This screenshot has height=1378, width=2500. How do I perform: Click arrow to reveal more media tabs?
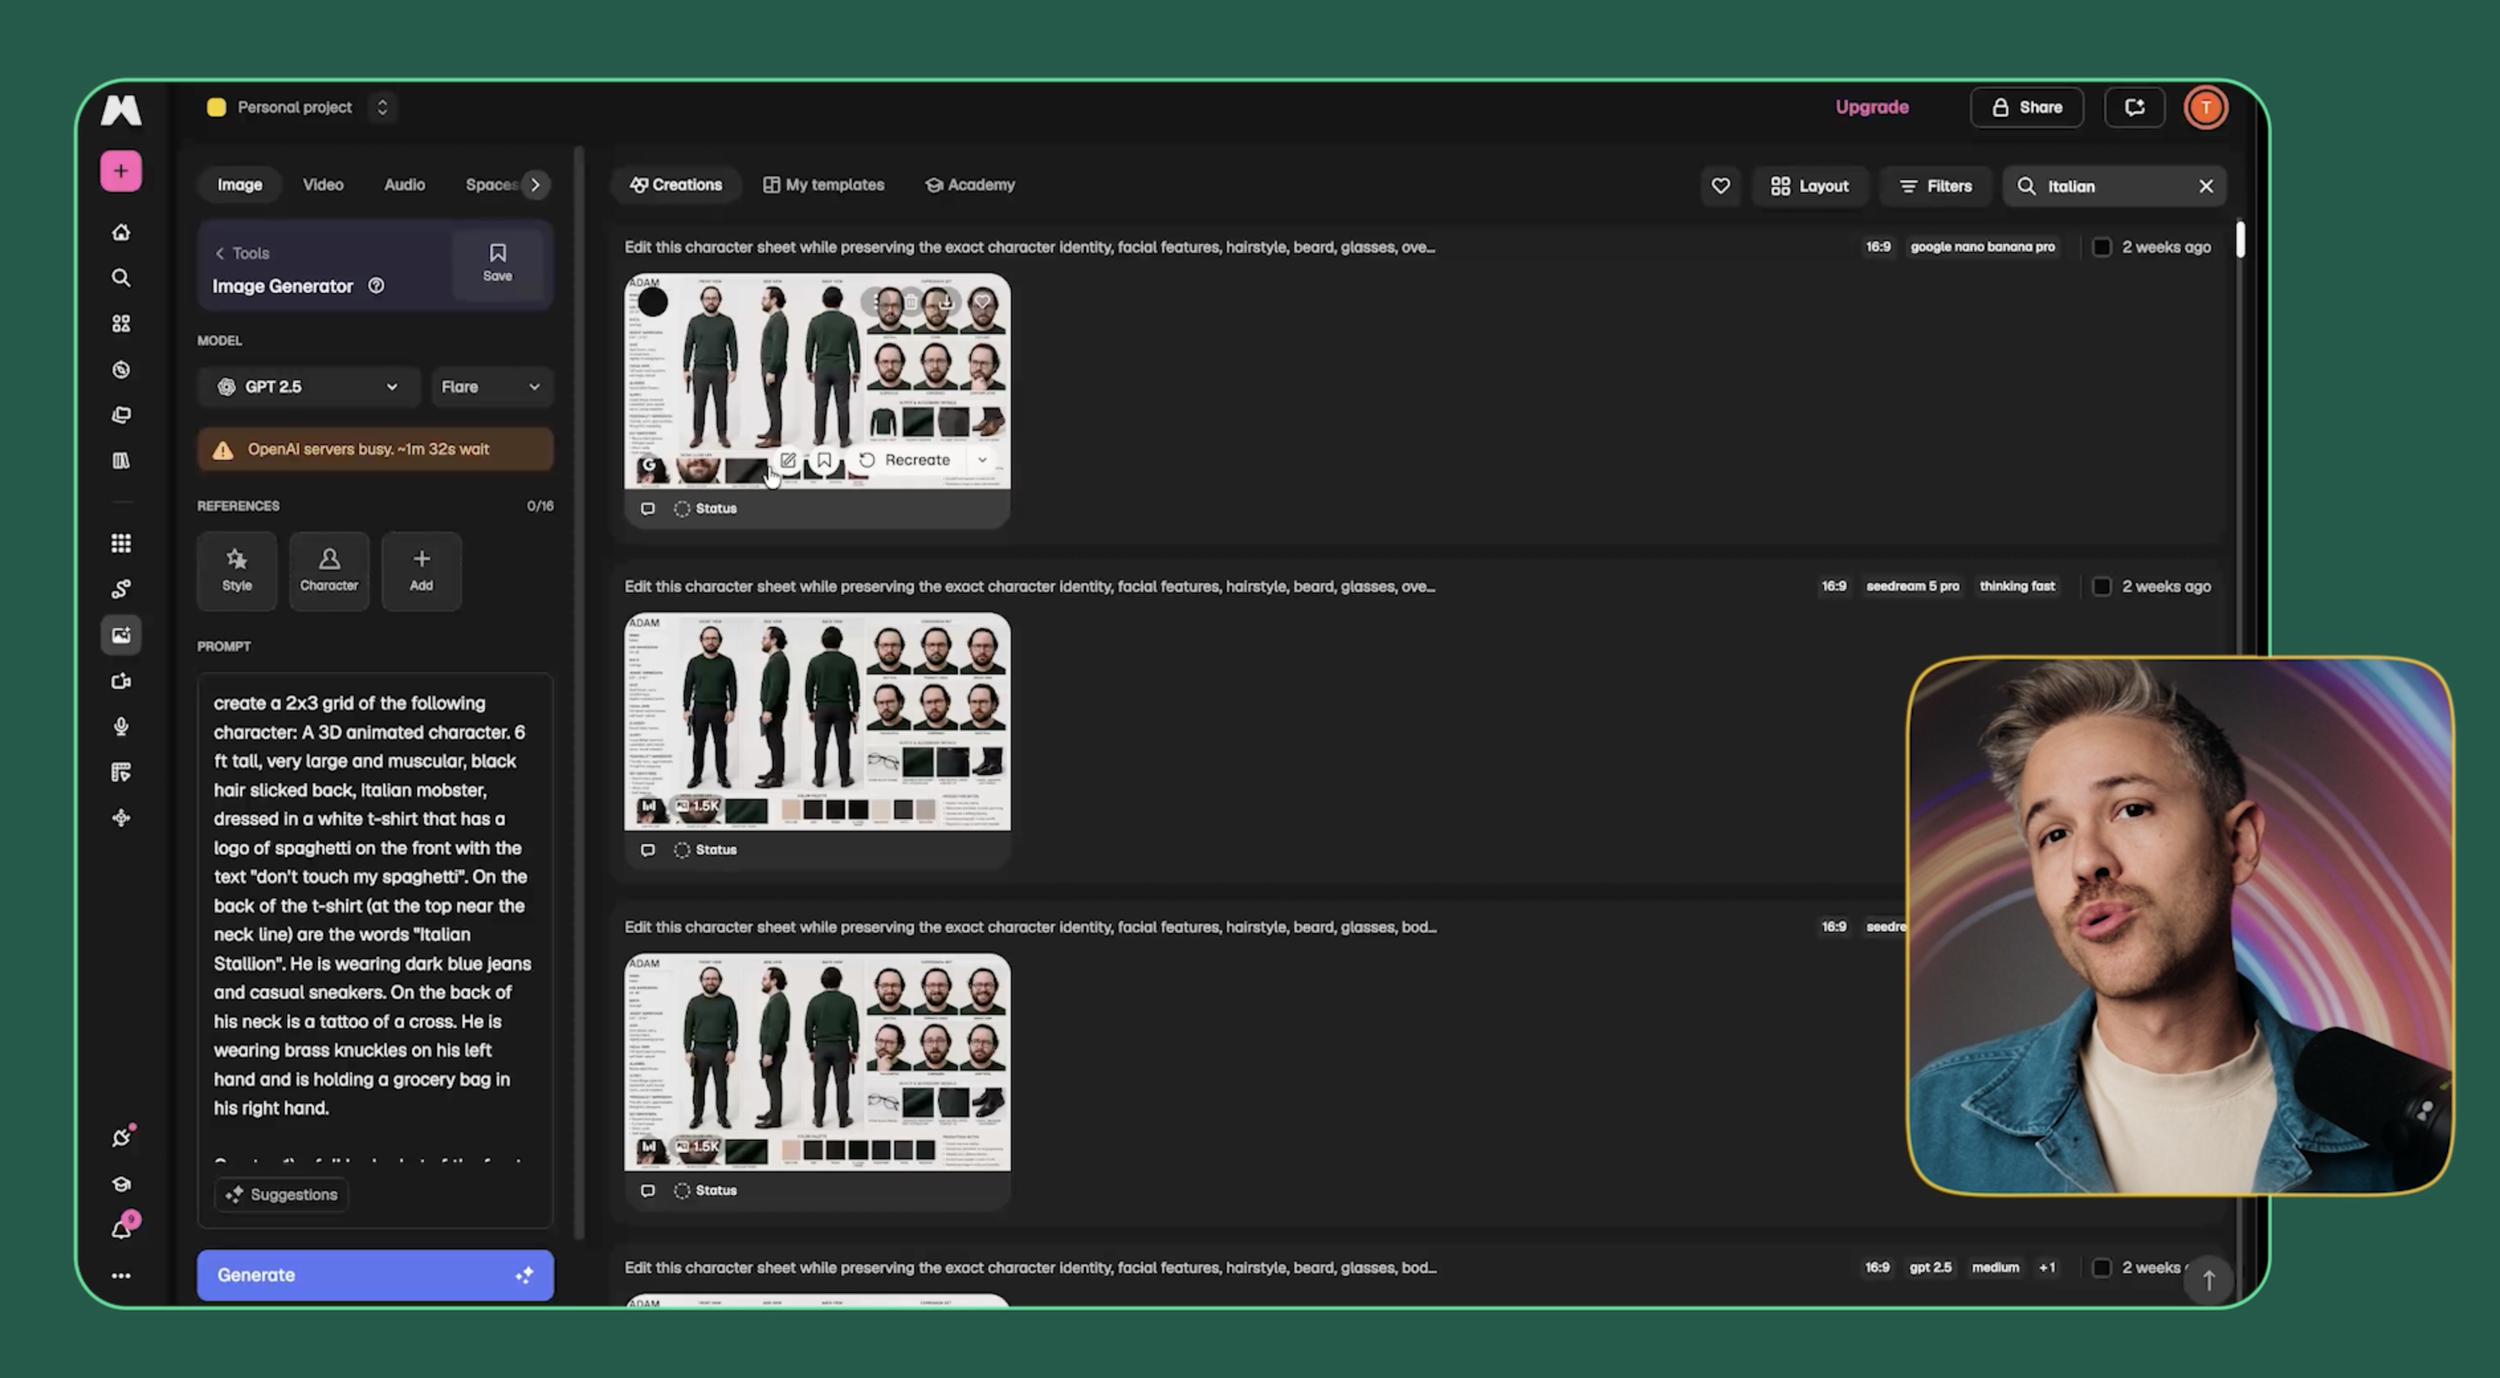[x=536, y=185]
